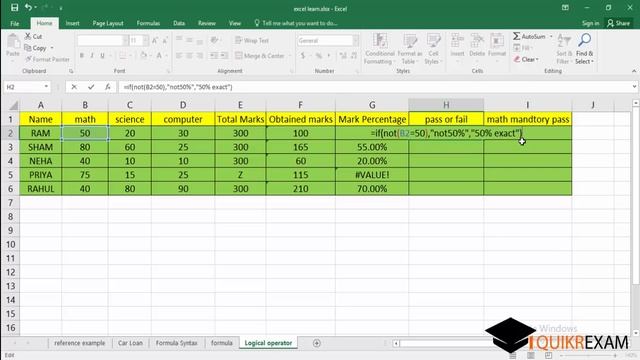Open the font name dropdown
The width and height of the screenshot is (640, 360).
[125, 40]
